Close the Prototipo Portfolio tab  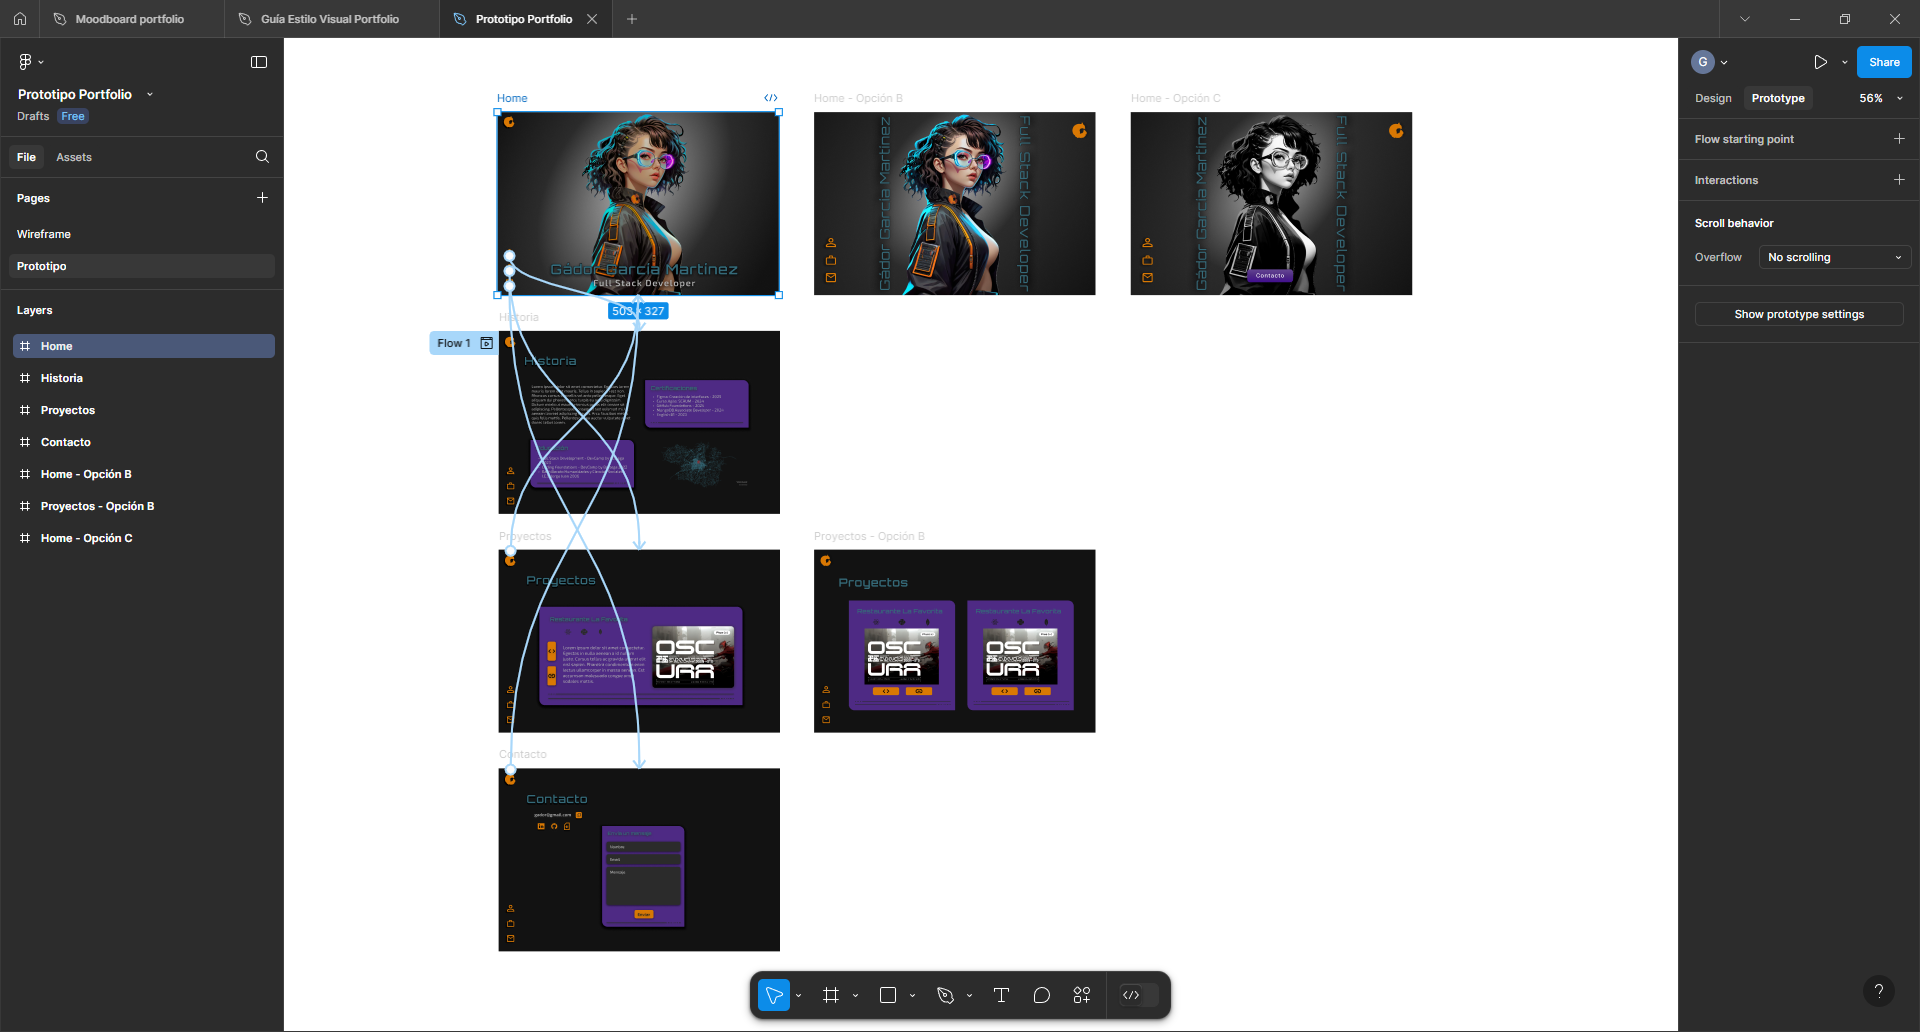coord(592,19)
